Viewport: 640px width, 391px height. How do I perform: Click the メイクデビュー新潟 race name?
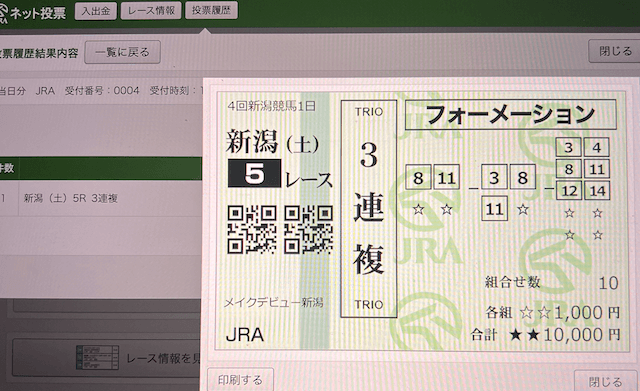click(x=273, y=302)
